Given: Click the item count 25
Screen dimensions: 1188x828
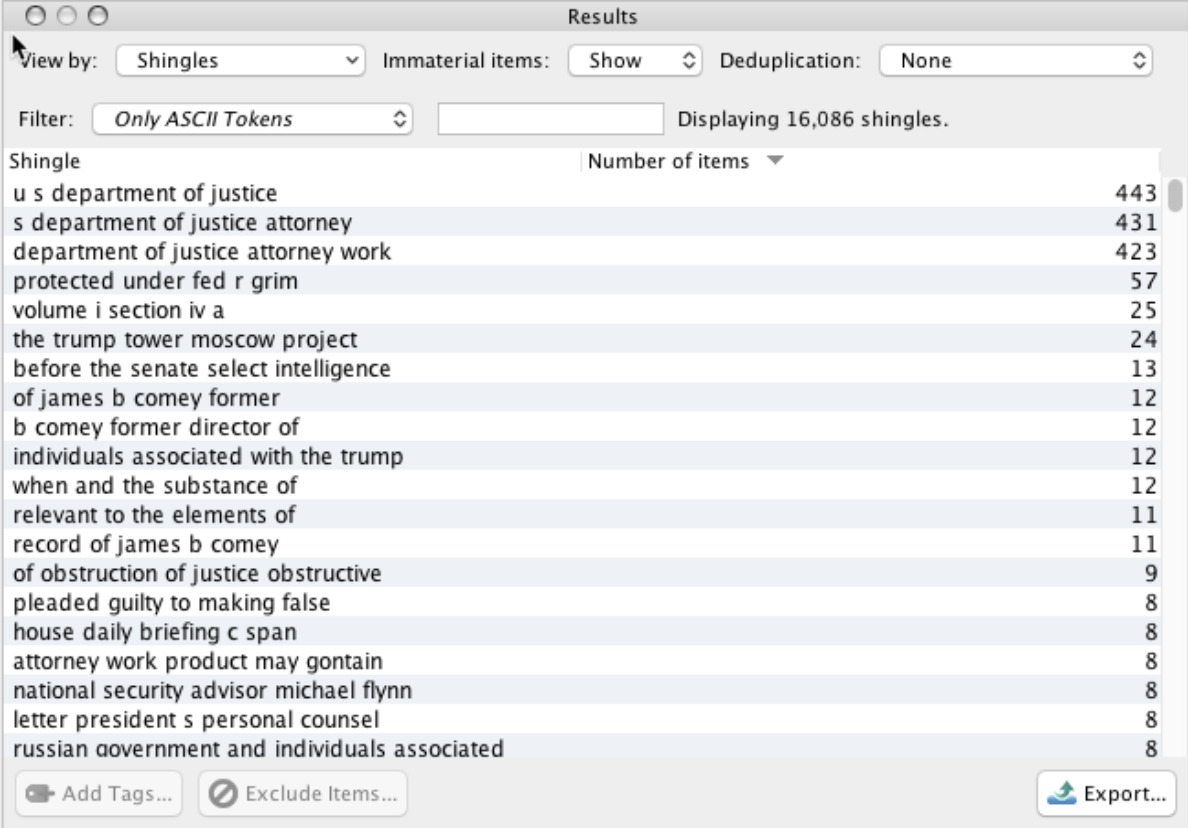Looking at the screenshot, I should (1143, 310).
